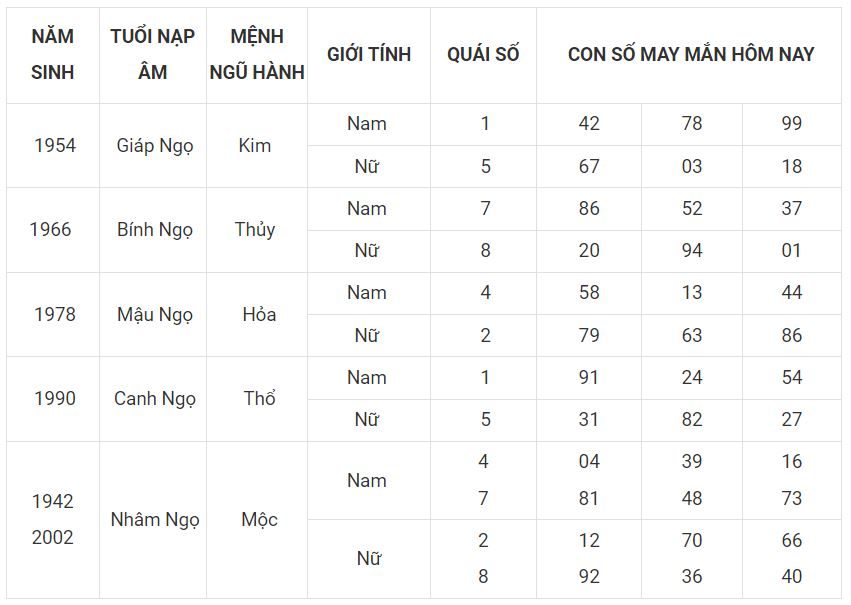Select the "GIỚI TÍNH" header cell
The height and width of the screenshot is (605, 851).
(369, 54)
